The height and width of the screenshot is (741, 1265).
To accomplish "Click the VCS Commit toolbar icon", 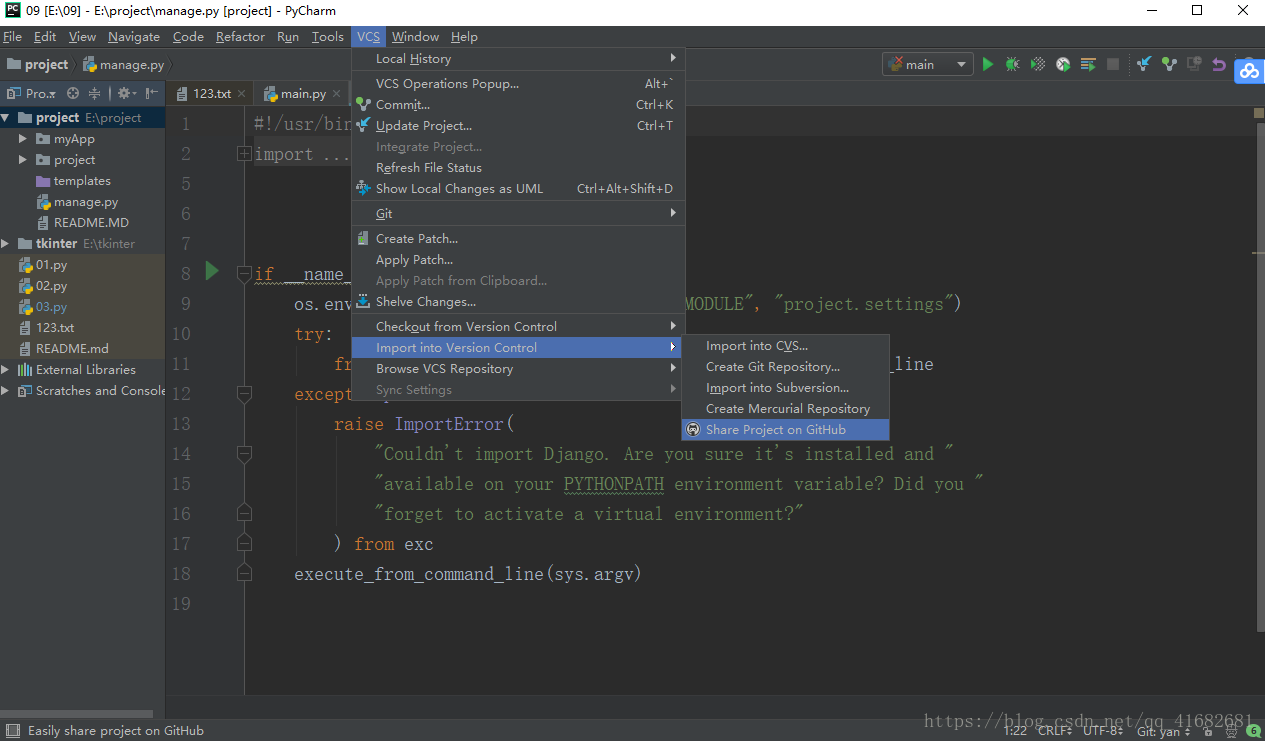I will tap(1169, 64).
